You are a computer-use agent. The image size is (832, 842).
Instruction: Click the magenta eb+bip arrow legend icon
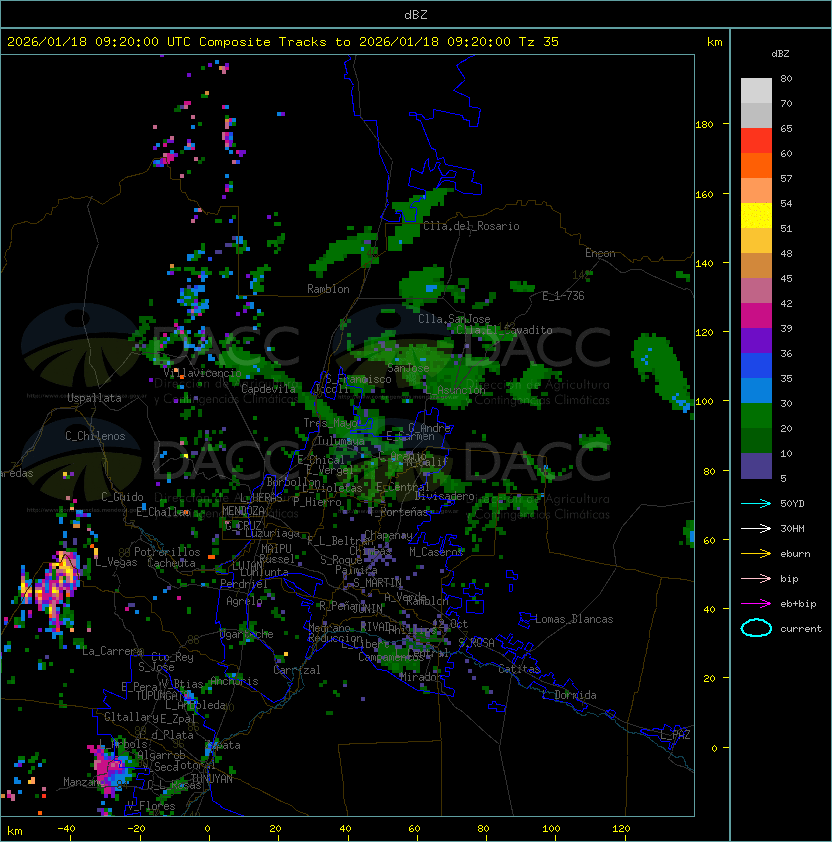pos(756,604)
